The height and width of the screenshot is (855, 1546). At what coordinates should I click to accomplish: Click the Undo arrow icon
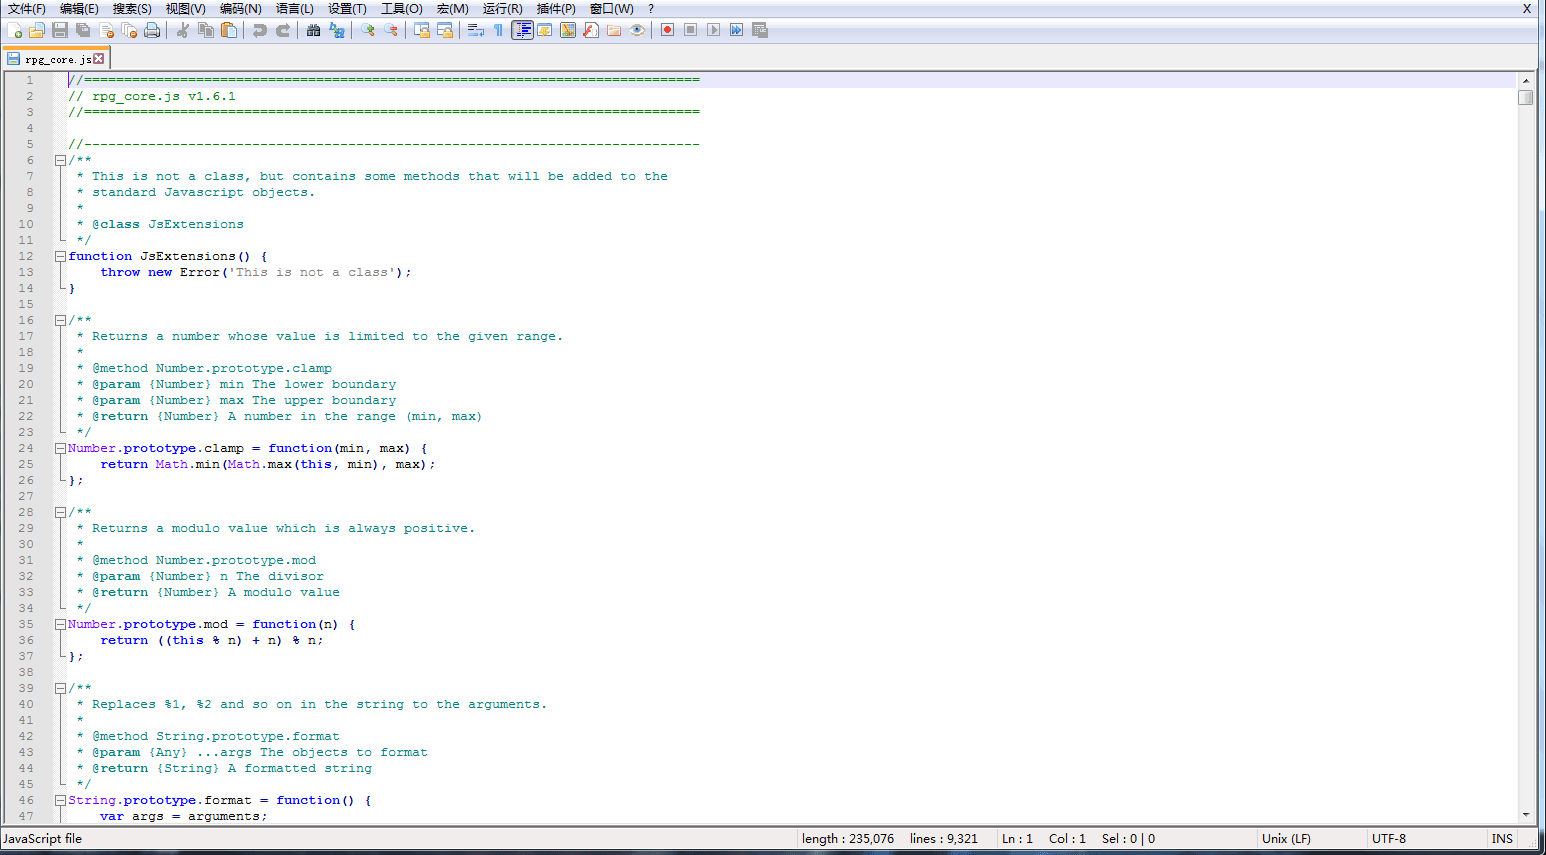click(259, 30)
